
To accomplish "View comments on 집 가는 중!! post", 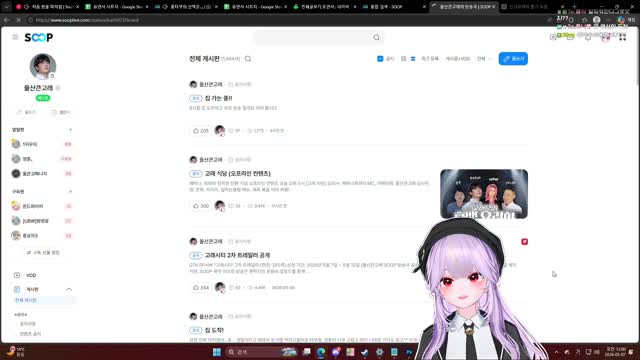I will tap(234, 131).
